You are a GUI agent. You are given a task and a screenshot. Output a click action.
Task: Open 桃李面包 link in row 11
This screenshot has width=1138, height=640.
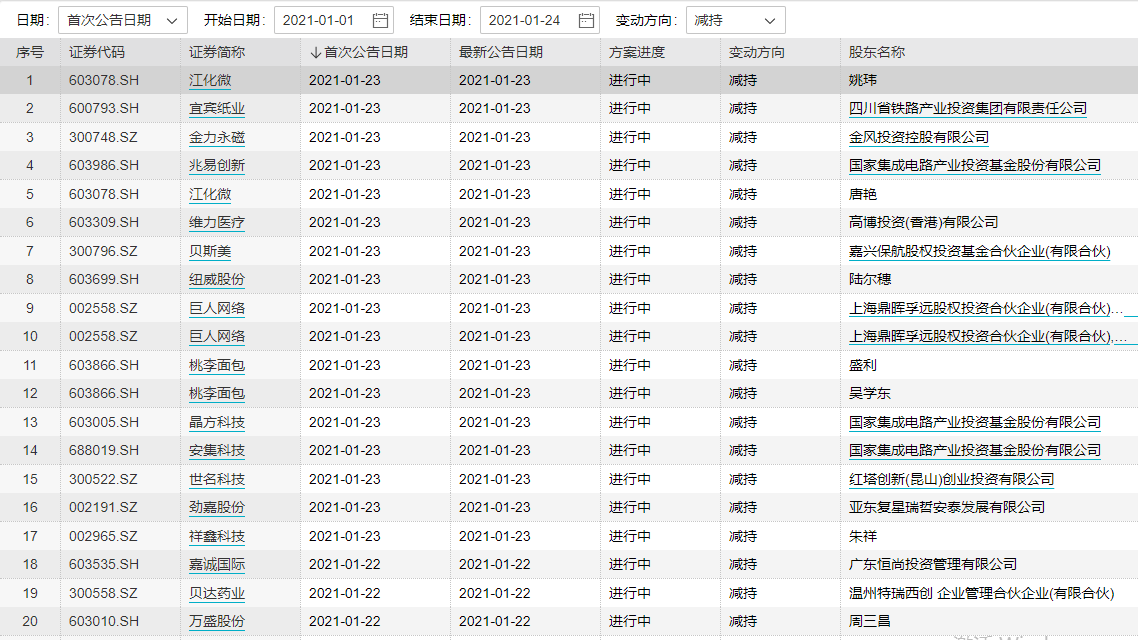pos(217,365)
